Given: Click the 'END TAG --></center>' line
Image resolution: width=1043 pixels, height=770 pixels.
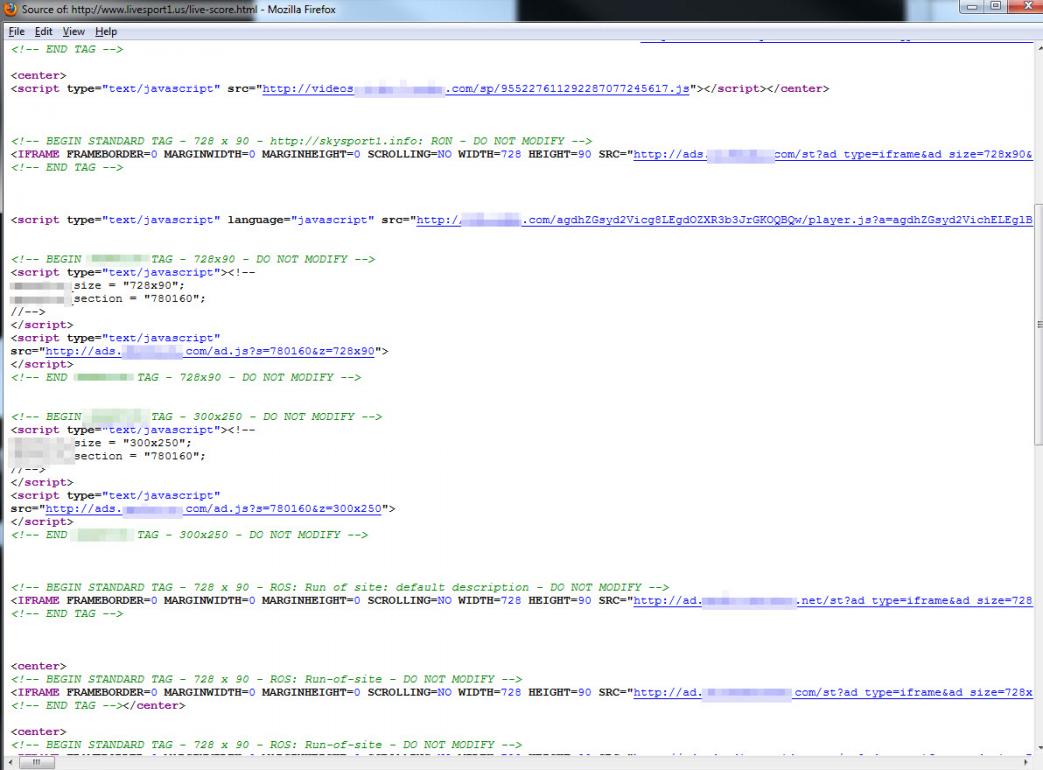Looking at the screenshot, I should [98, 706].
